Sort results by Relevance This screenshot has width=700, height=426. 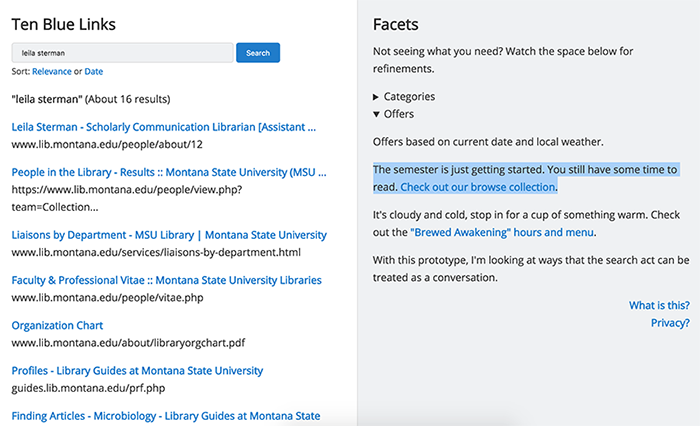pos(51,72)
